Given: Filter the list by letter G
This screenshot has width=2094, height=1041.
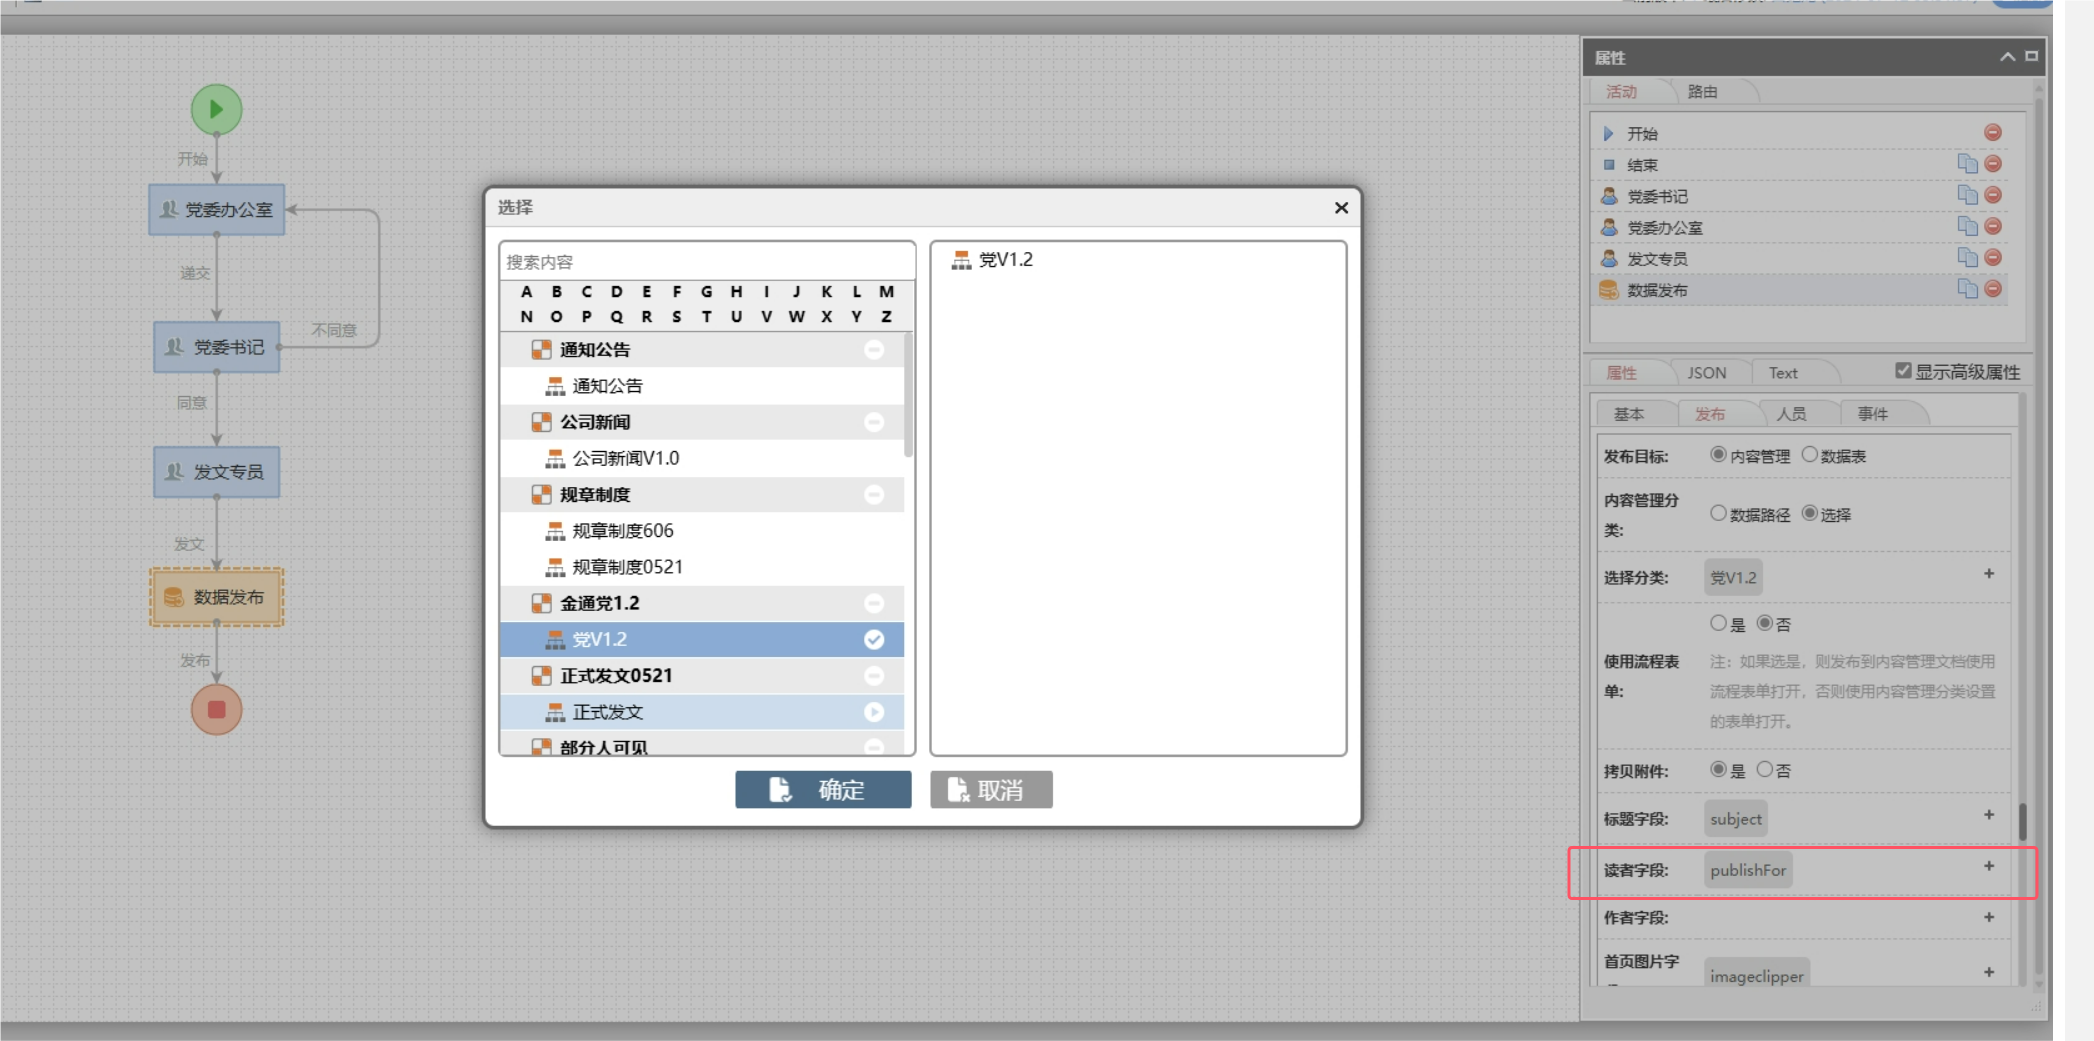Looking at the screenshot, I should pyautogui.click(x=707, y=292).
